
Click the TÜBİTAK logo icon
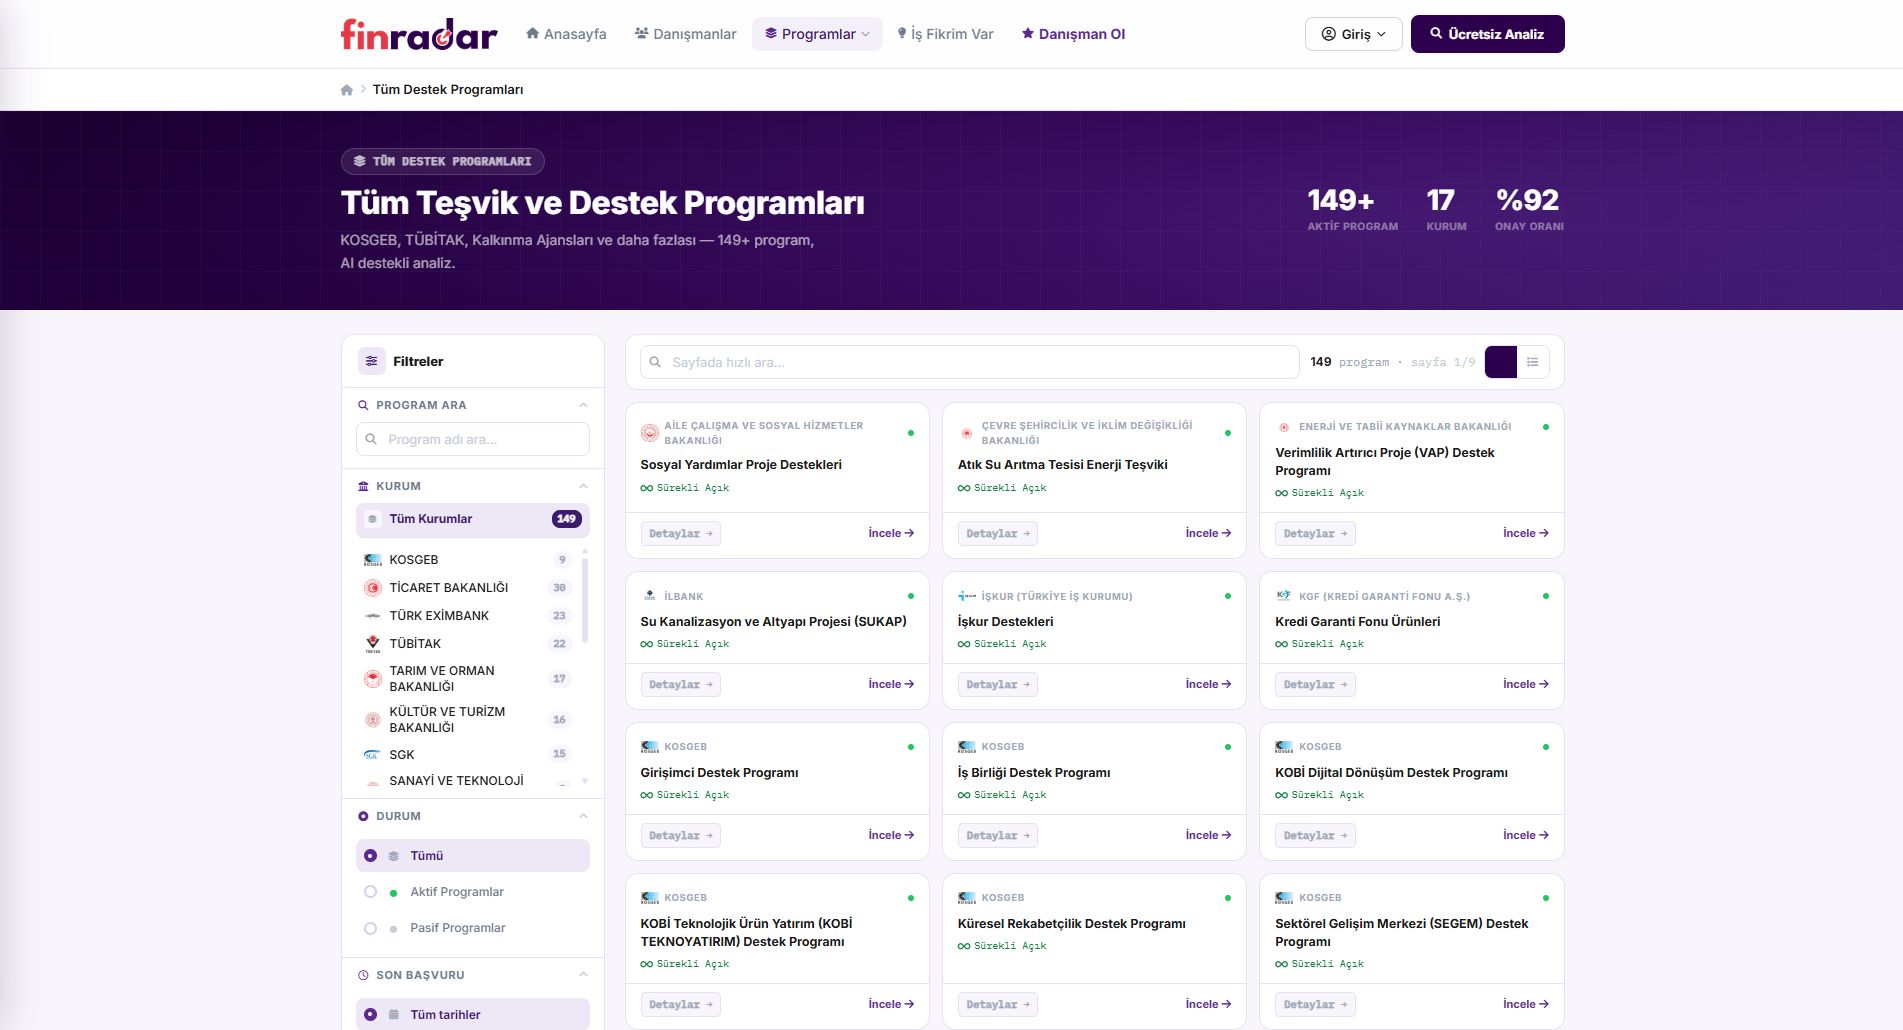pyautogui.click(x=372, y=643)
